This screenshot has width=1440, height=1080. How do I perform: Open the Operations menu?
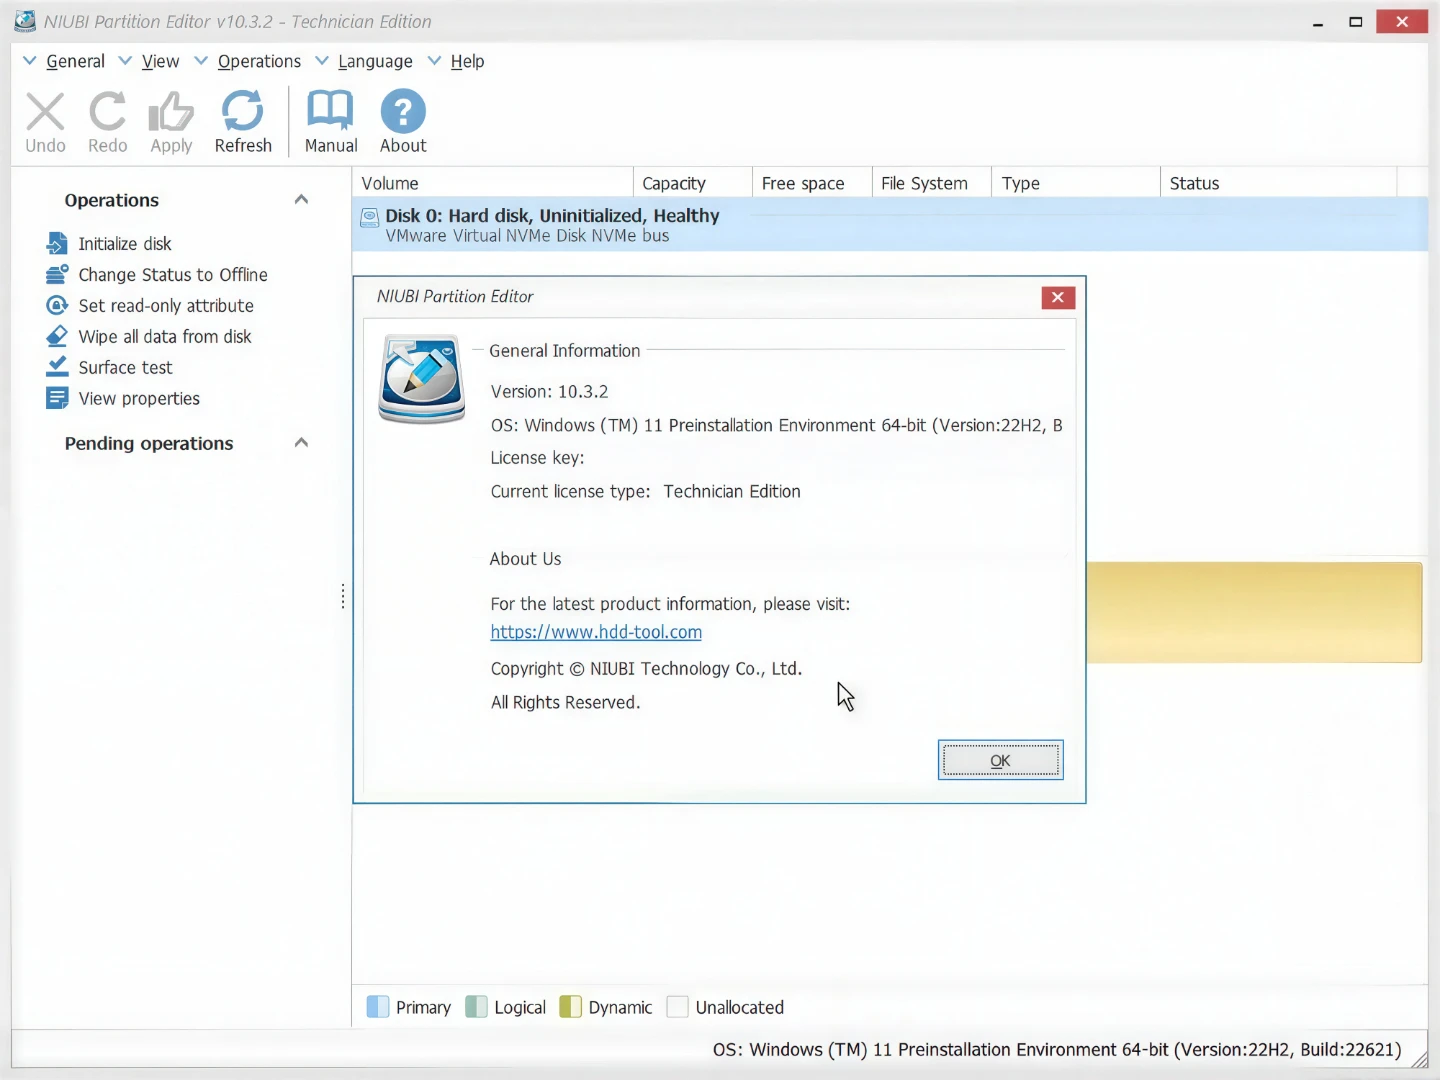tap(259, 61)
